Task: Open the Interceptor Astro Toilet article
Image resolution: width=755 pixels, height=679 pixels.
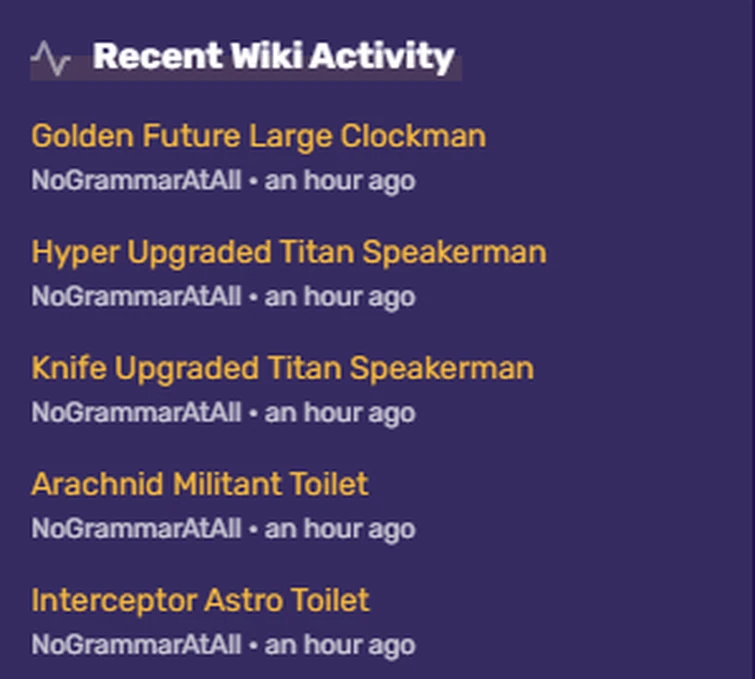Action: tap(200, 600)
